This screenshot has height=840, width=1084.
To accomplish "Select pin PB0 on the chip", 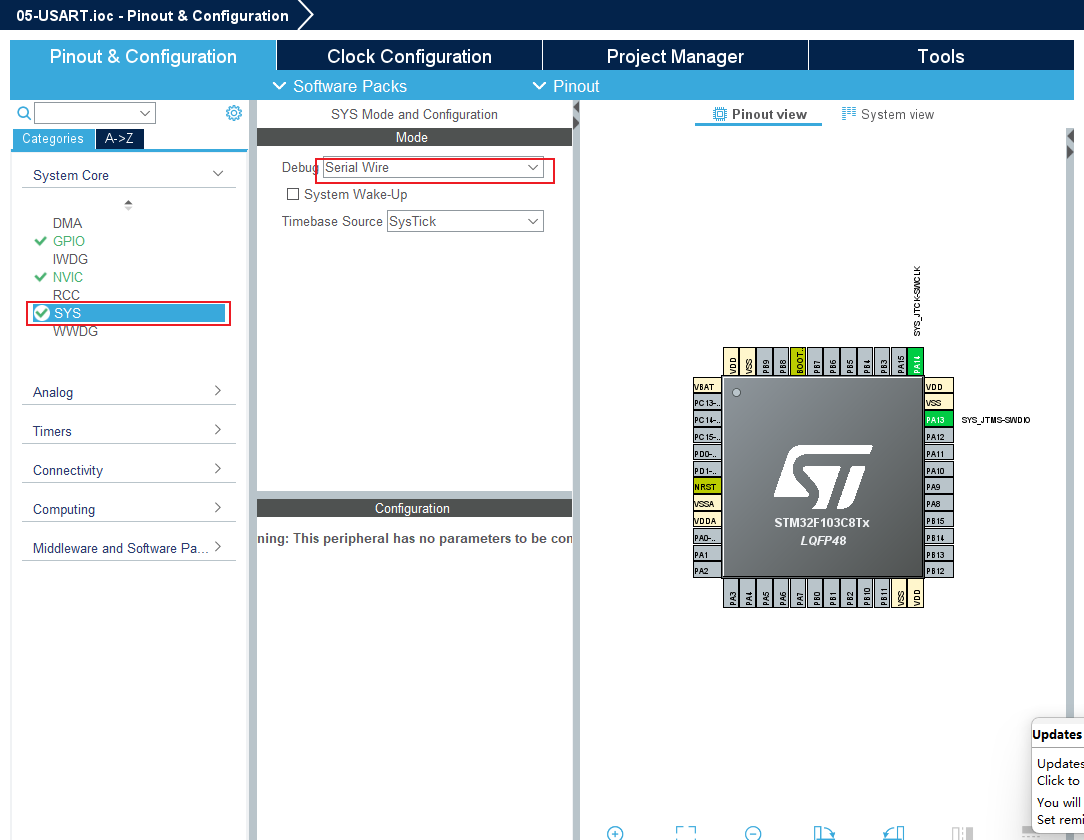I will [x=816, y=594].
